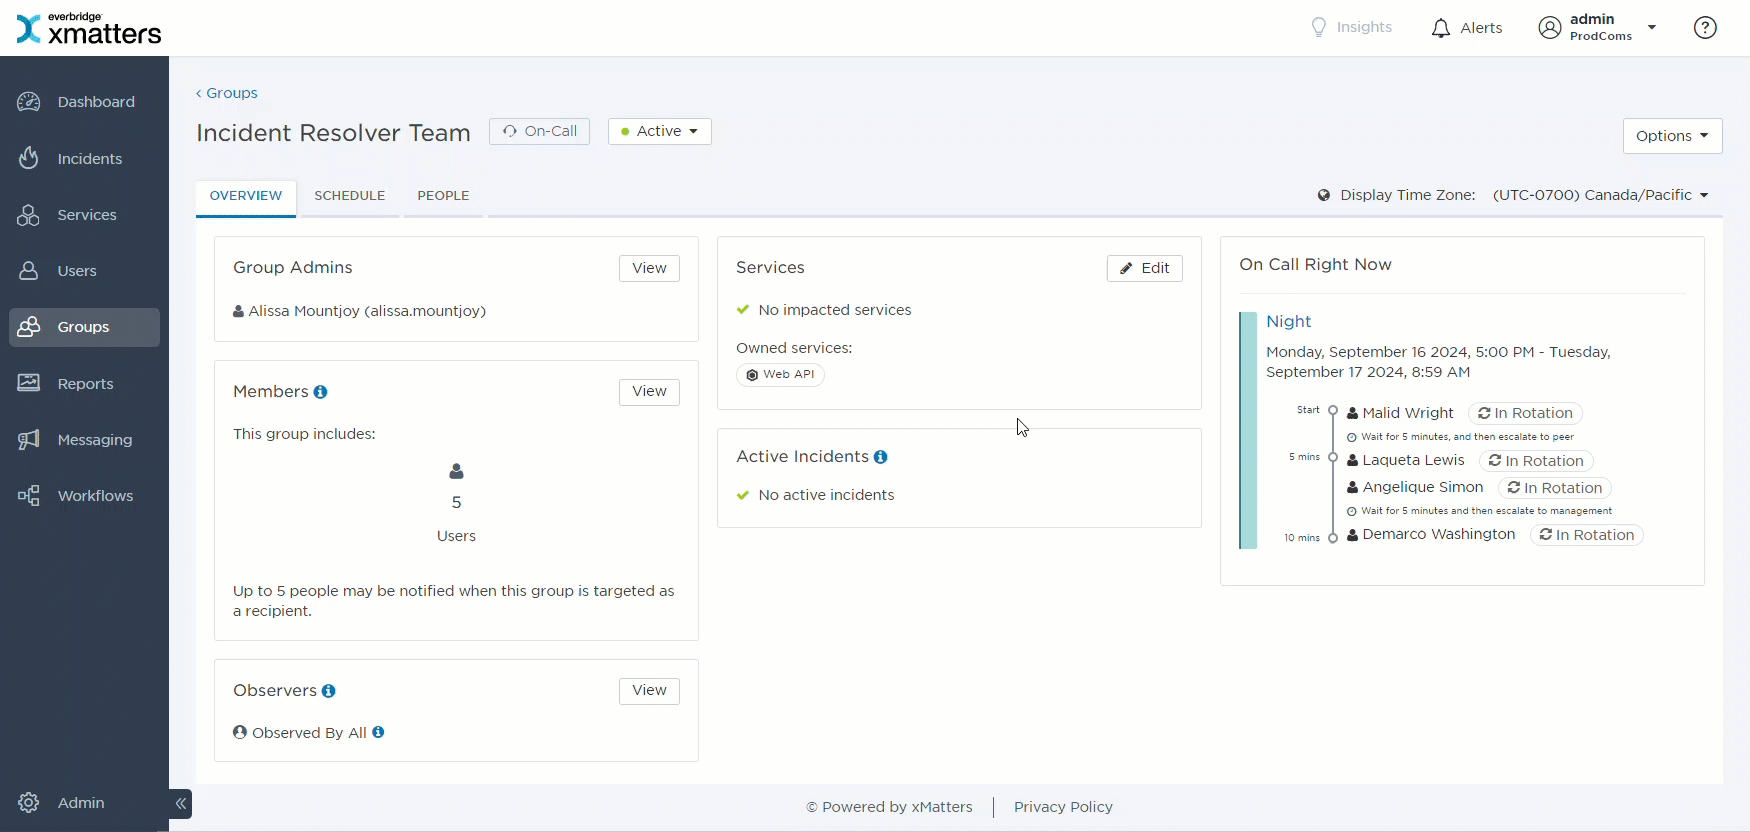Click View in Group Admins panel
The width and height of the screenshot is (1750, 832).
[649, 268]
